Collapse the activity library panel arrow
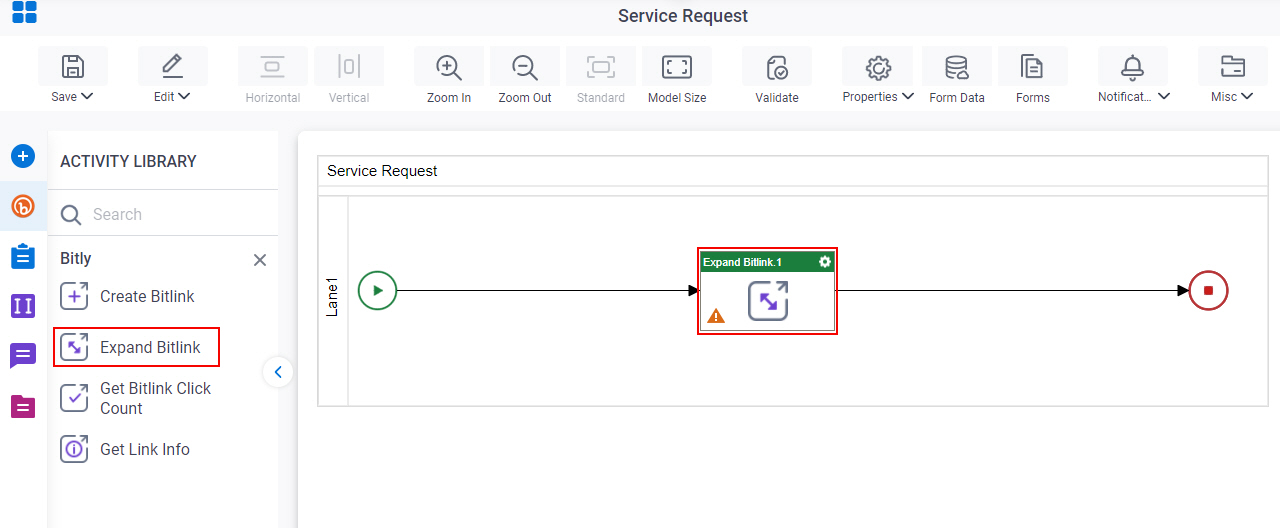1280x528 pixels. tap(278, 372)
